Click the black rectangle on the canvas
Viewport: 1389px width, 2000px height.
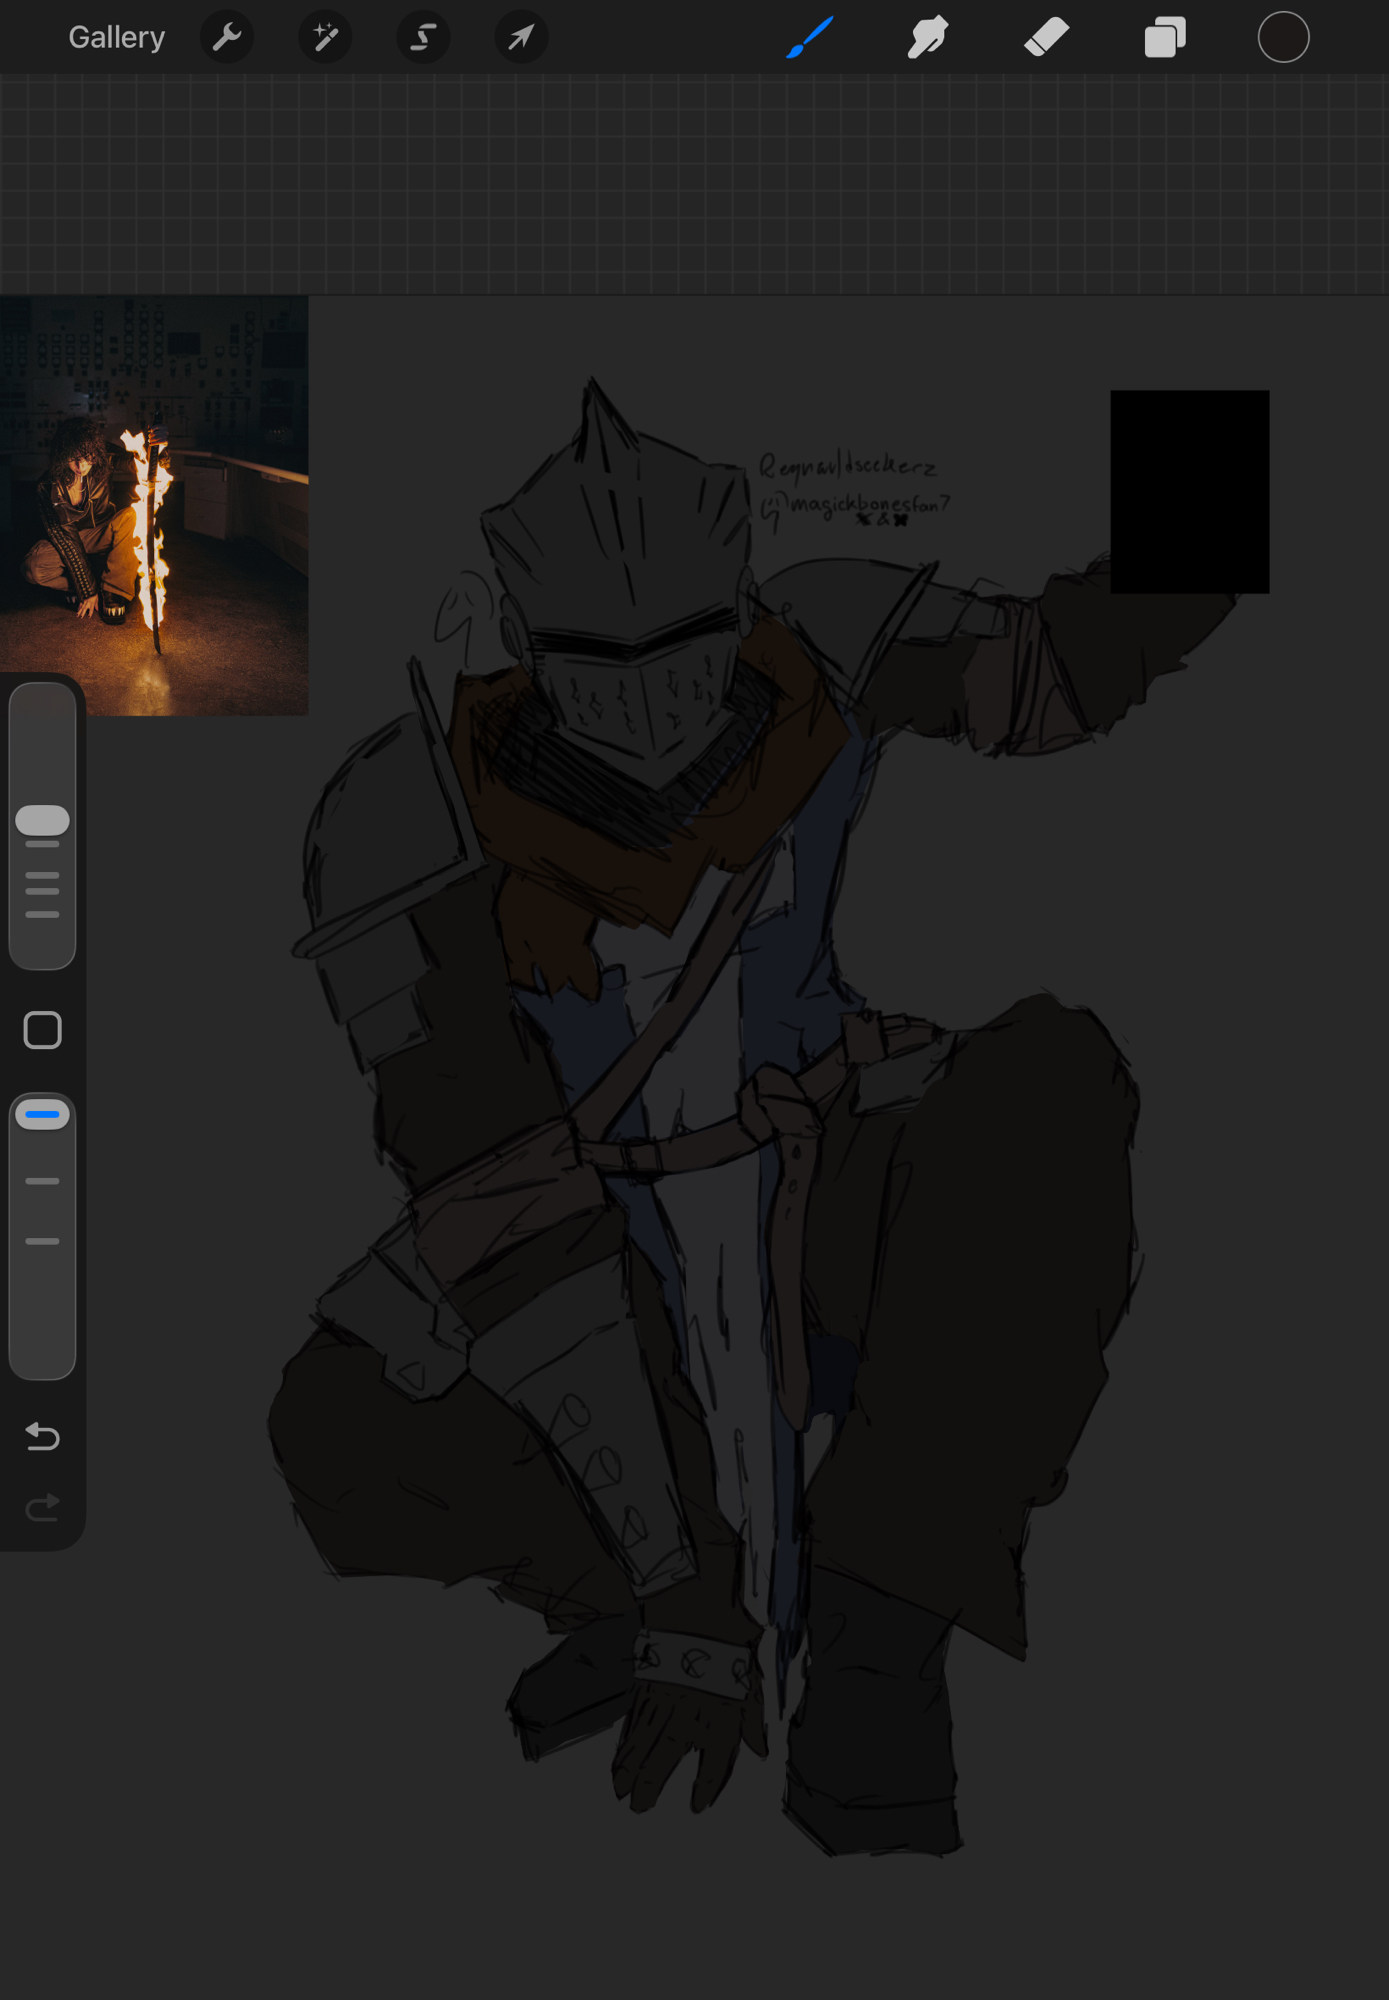[1189, 492]
